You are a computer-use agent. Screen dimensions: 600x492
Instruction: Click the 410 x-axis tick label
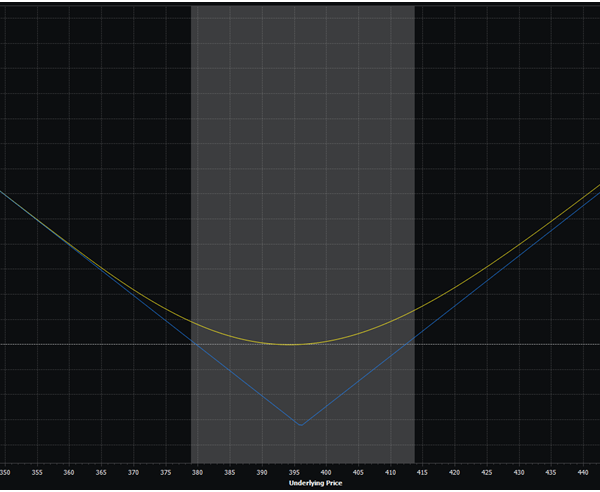point(390,471)
